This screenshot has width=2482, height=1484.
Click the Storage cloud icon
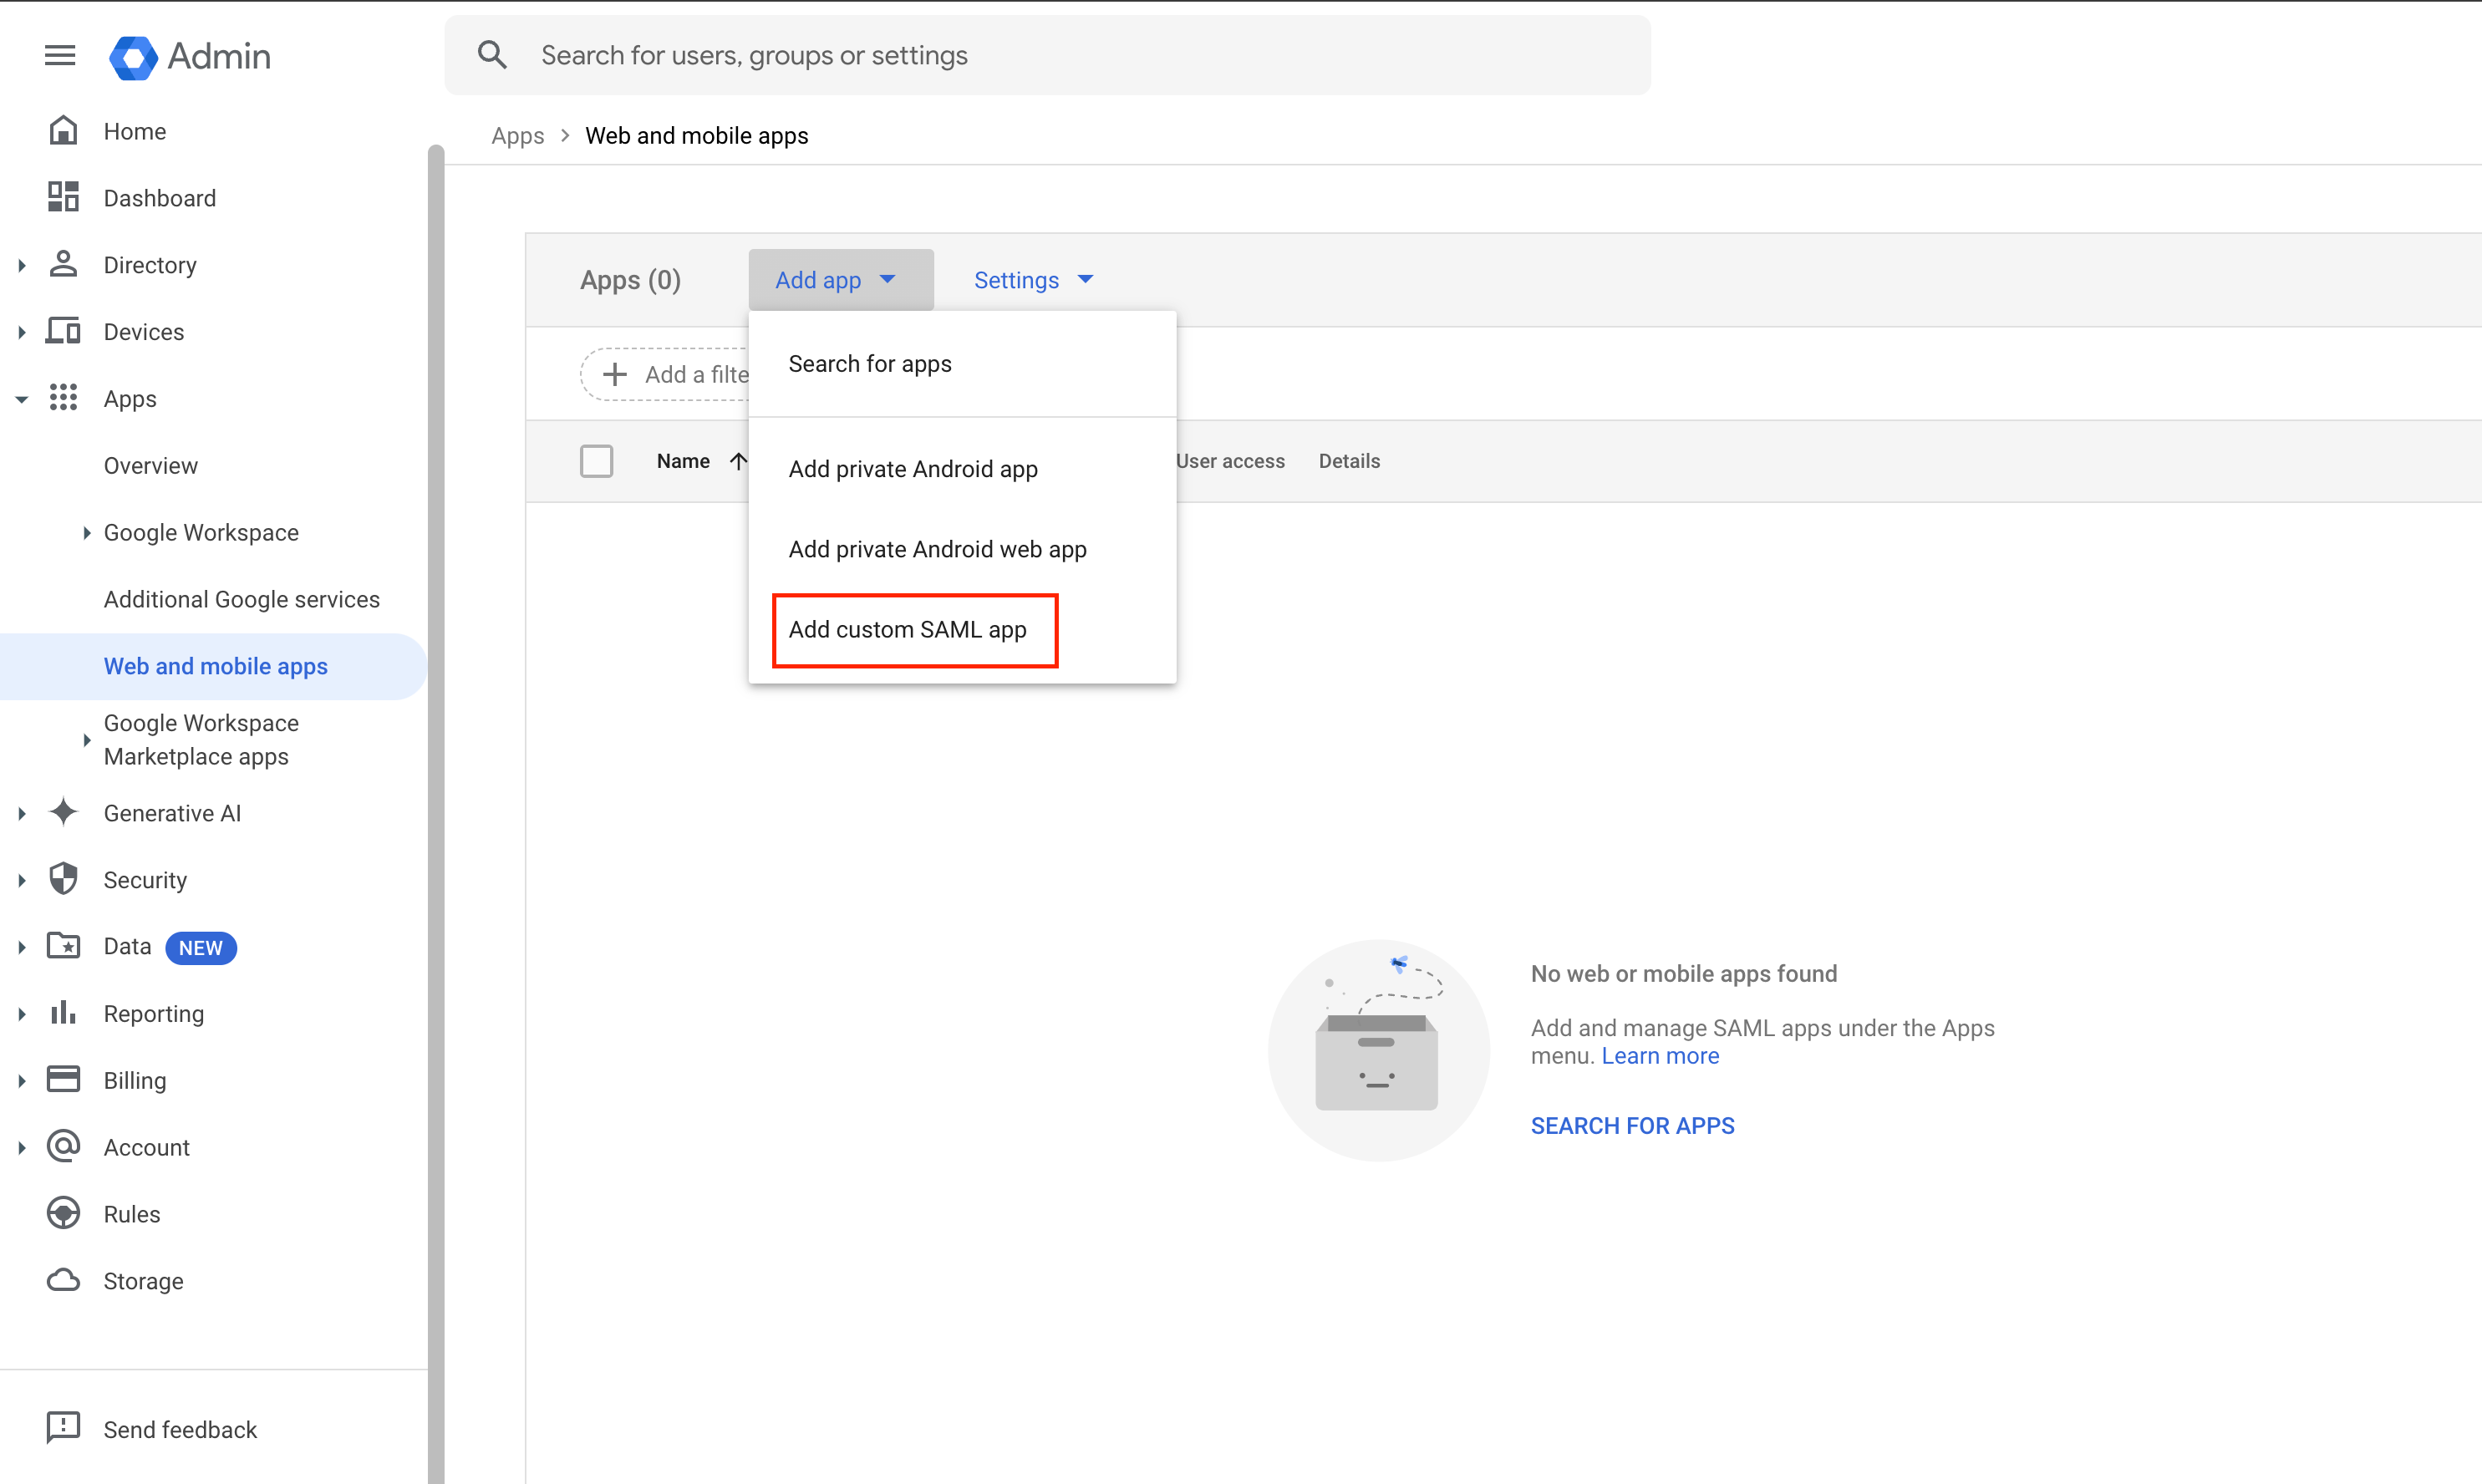(63, 1280)
